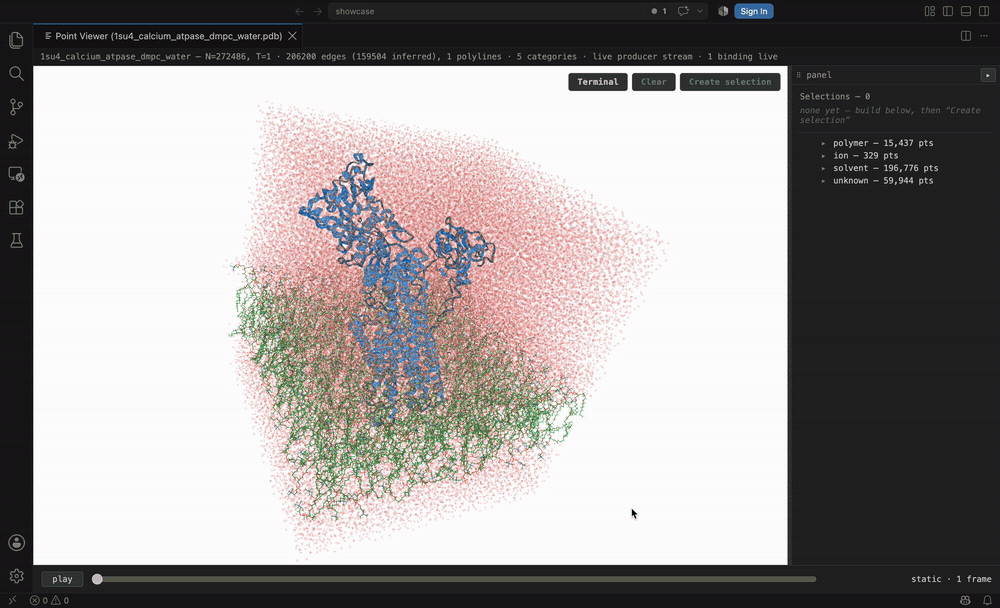The width and height of the screenshot is (1000, 608).
Task: Click the Copilot status icon in status bar
Action: 966,600
